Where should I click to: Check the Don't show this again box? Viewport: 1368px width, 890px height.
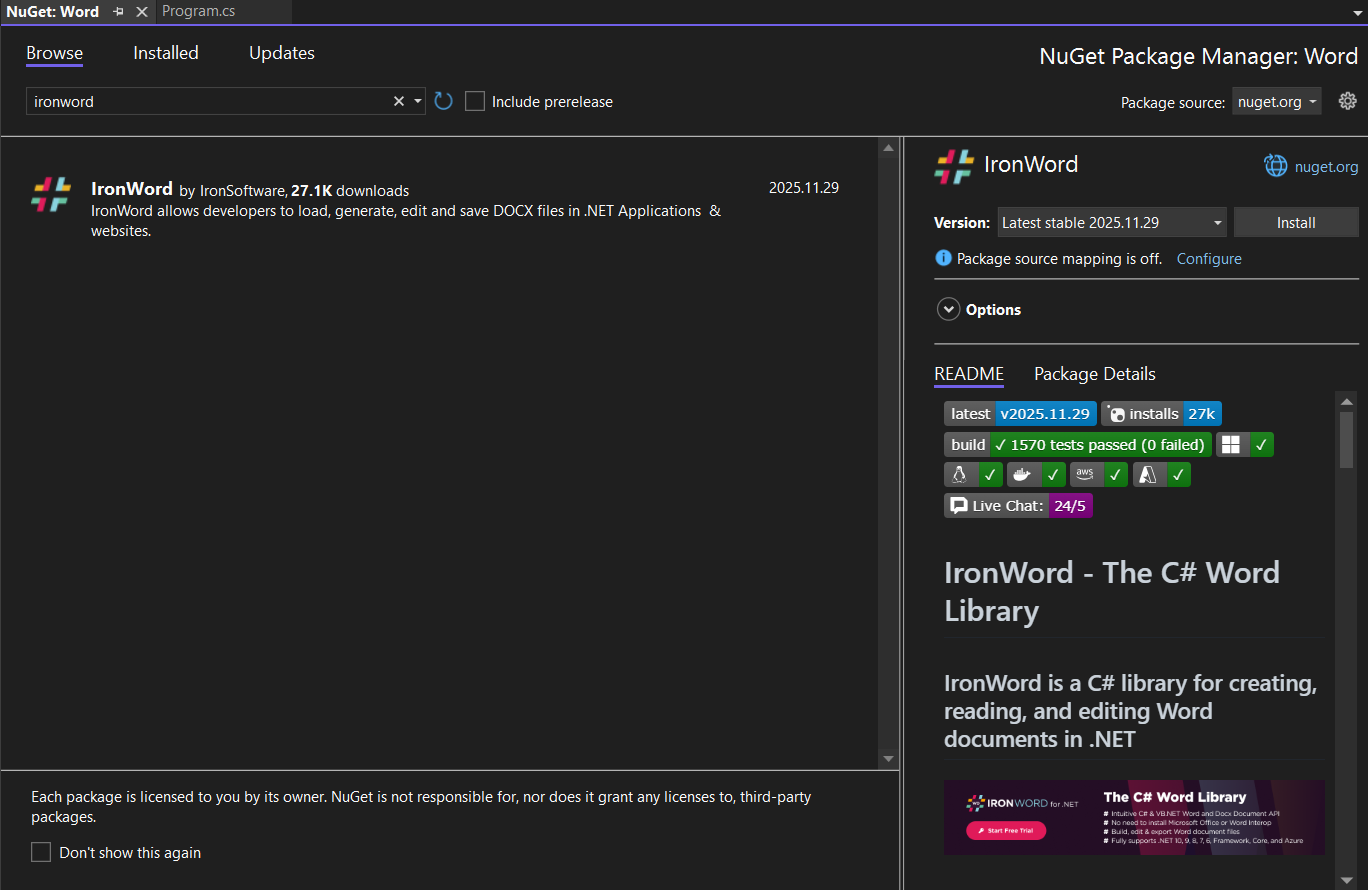coord(41,852)
